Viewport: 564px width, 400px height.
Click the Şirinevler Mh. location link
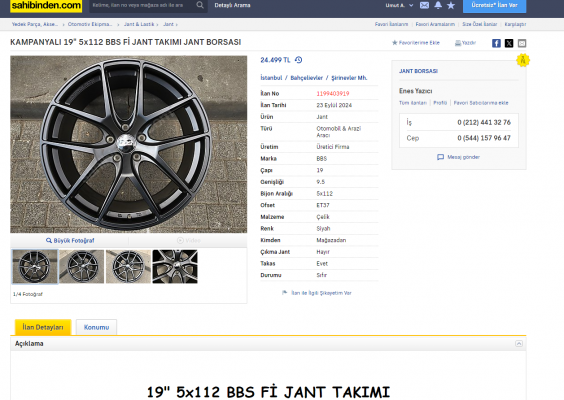(x=349, y=78)
